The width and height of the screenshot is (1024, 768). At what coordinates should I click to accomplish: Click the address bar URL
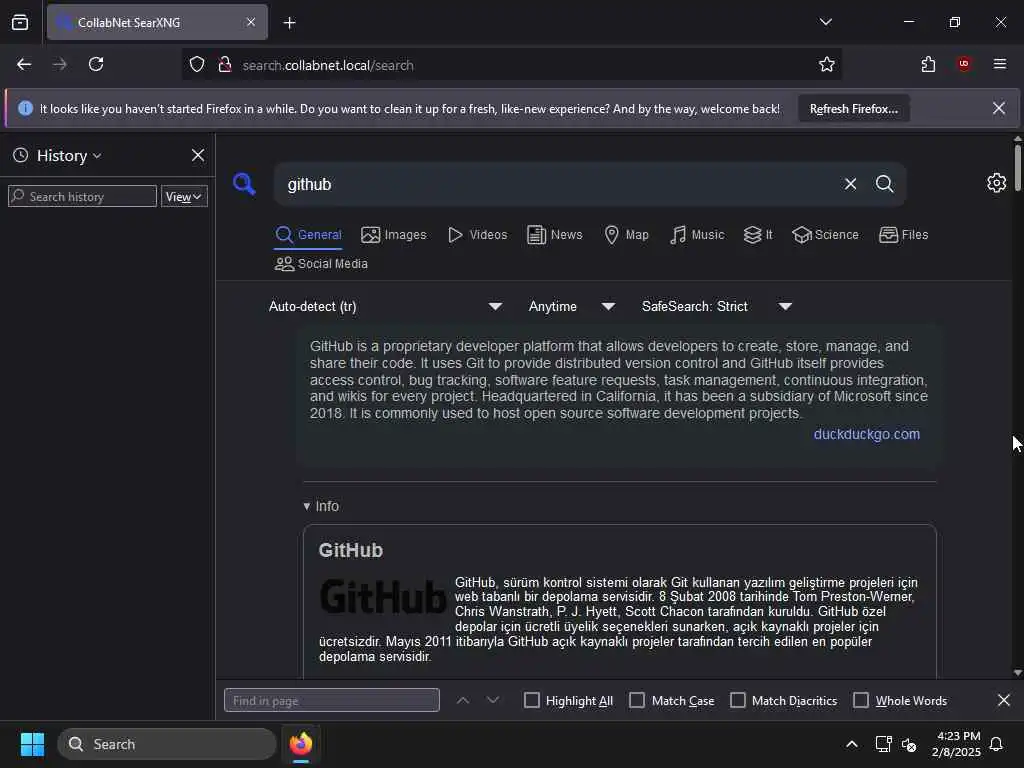coord(328,65)
